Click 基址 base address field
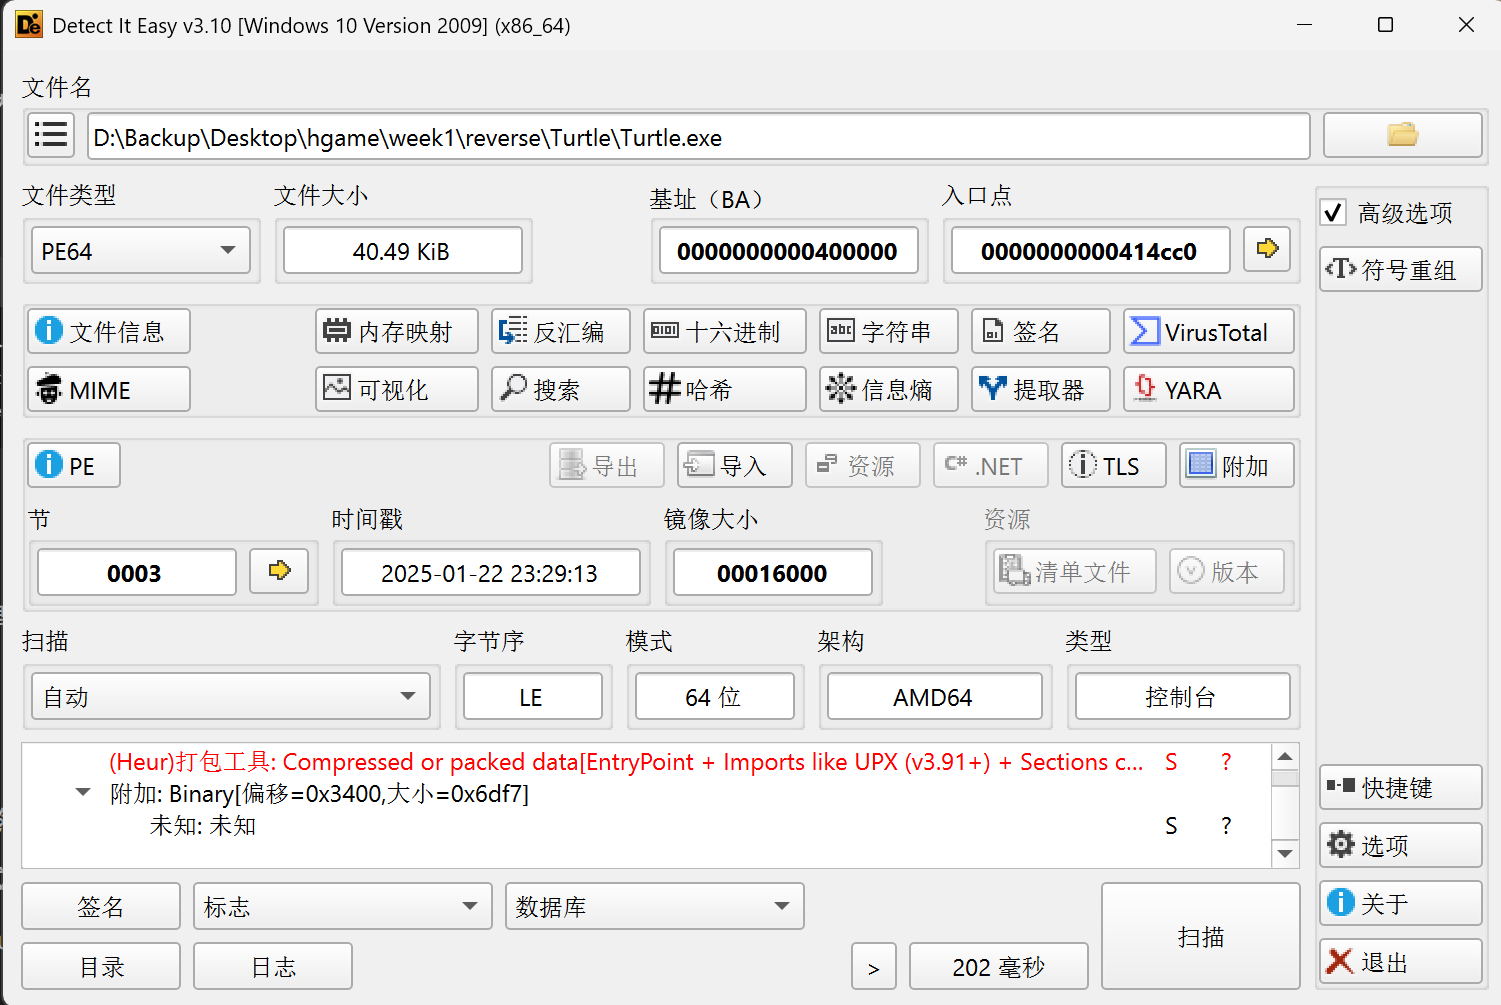 (789, 251)
